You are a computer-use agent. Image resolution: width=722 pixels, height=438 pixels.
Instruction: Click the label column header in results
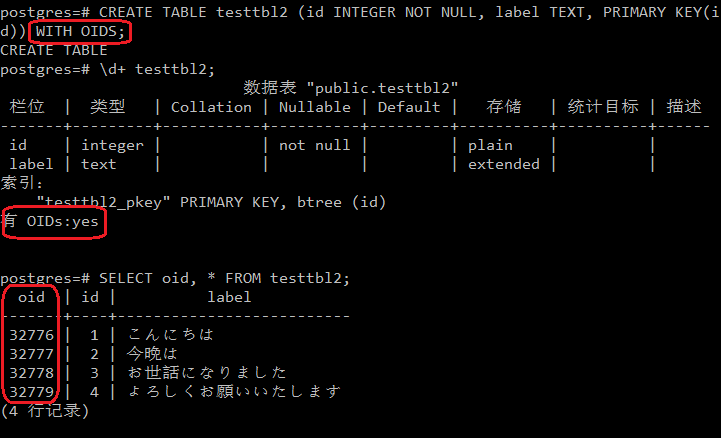tap(229, 297)
